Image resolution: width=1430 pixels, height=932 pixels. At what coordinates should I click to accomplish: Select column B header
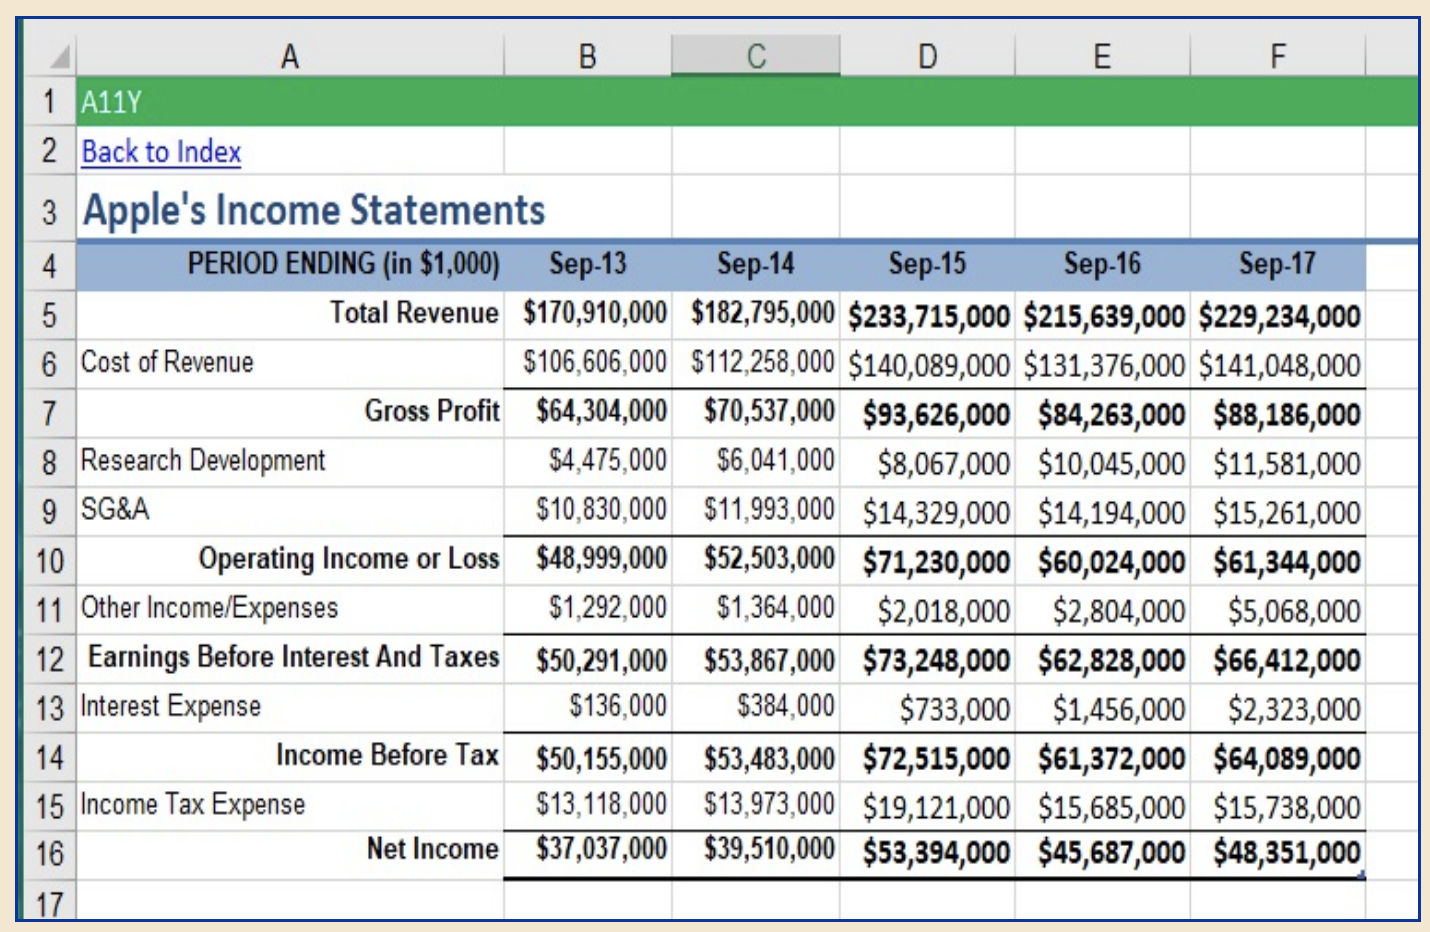pyautogui.click(x=588, y=56)
